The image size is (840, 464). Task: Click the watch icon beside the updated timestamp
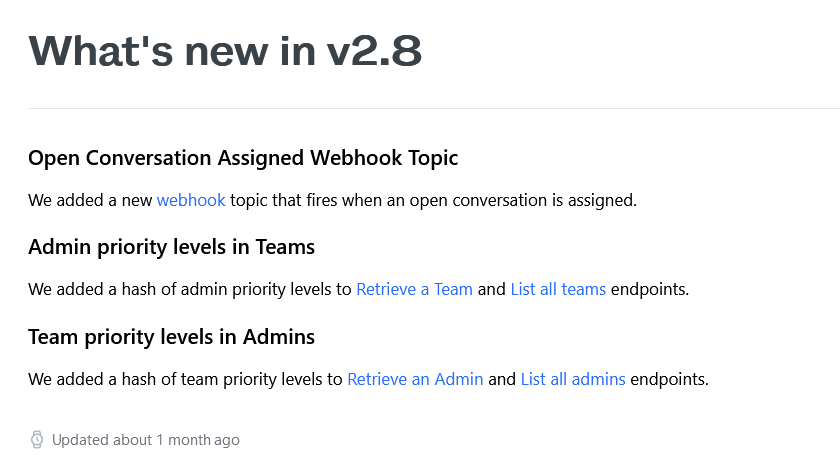coord(37,440)
